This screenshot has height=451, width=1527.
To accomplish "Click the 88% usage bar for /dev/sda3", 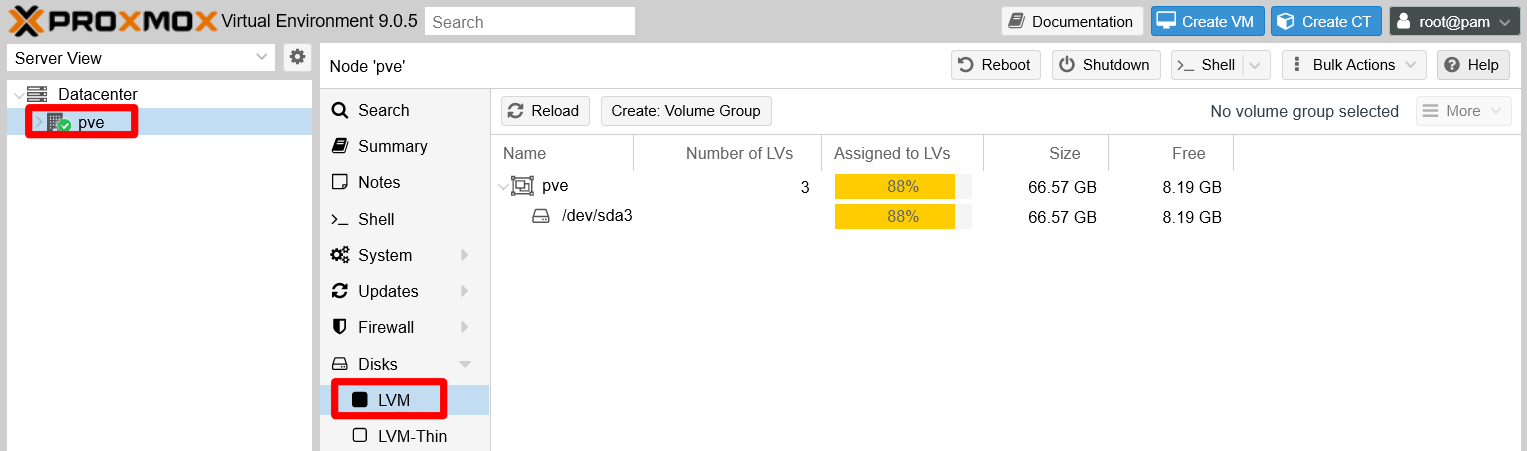I will coord(903,217).
